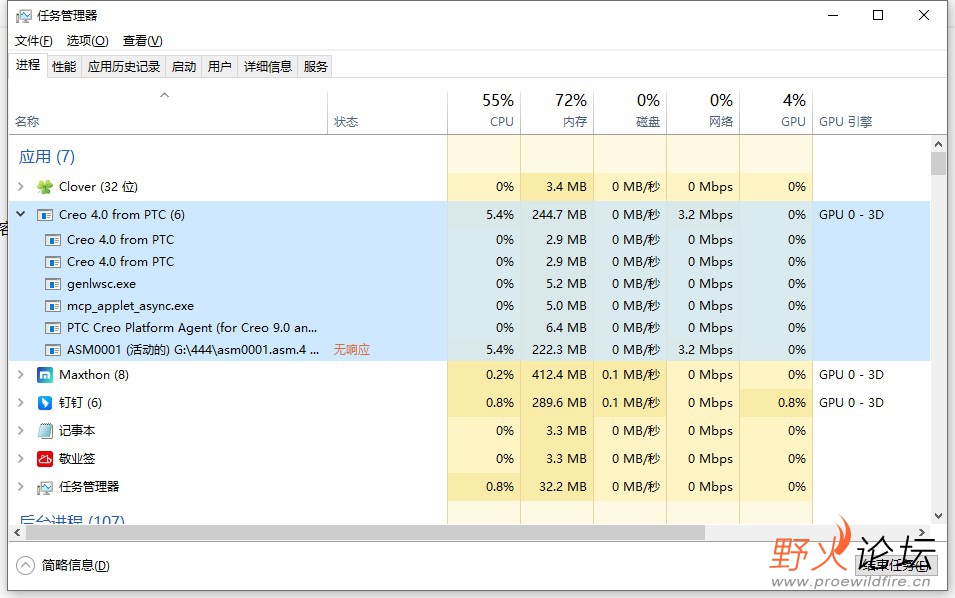Click the 敬业签 red app icon
The image size is (955, 598).
pyautogui.click(x=45, y=459)
